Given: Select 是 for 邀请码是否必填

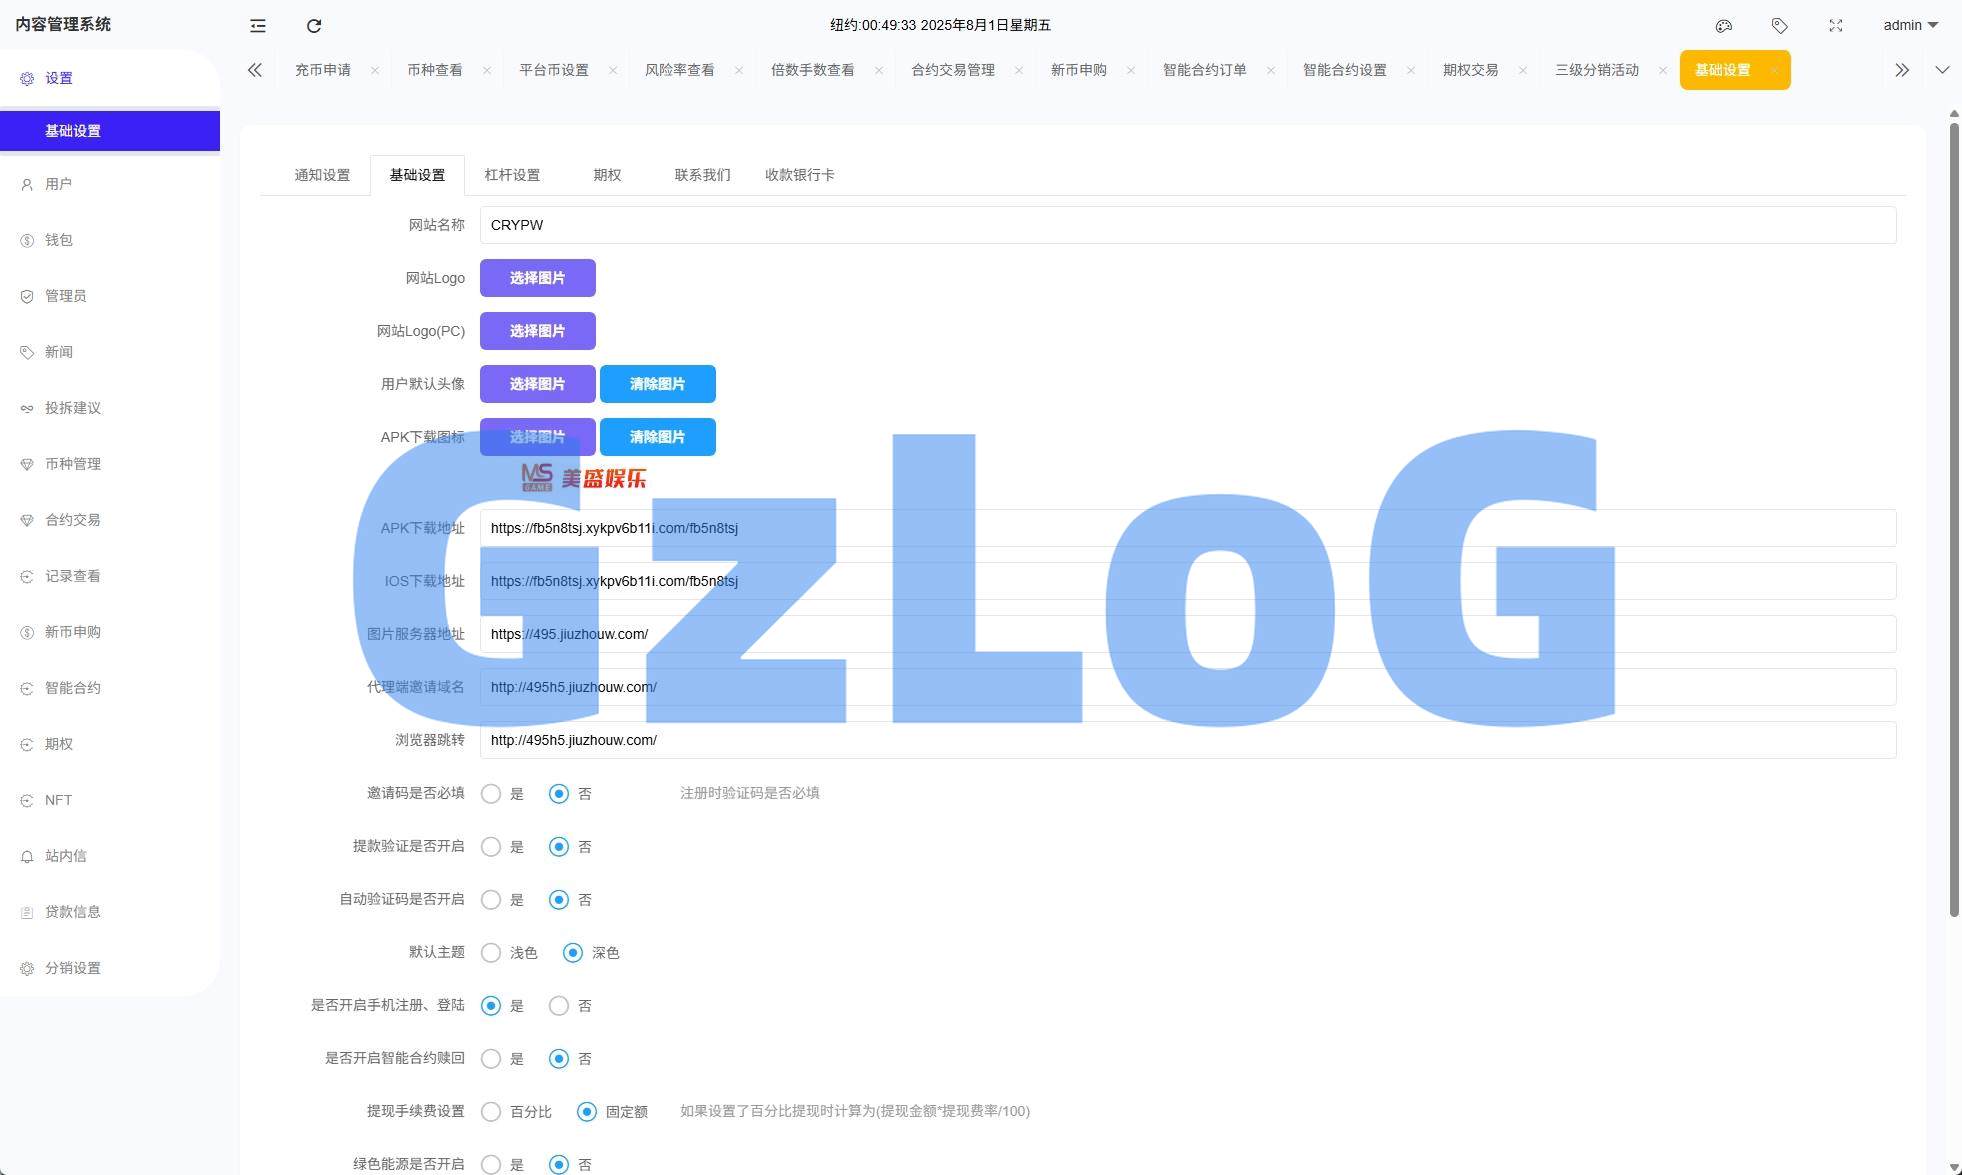Looking at the screenshot, I should pos(491,794).
